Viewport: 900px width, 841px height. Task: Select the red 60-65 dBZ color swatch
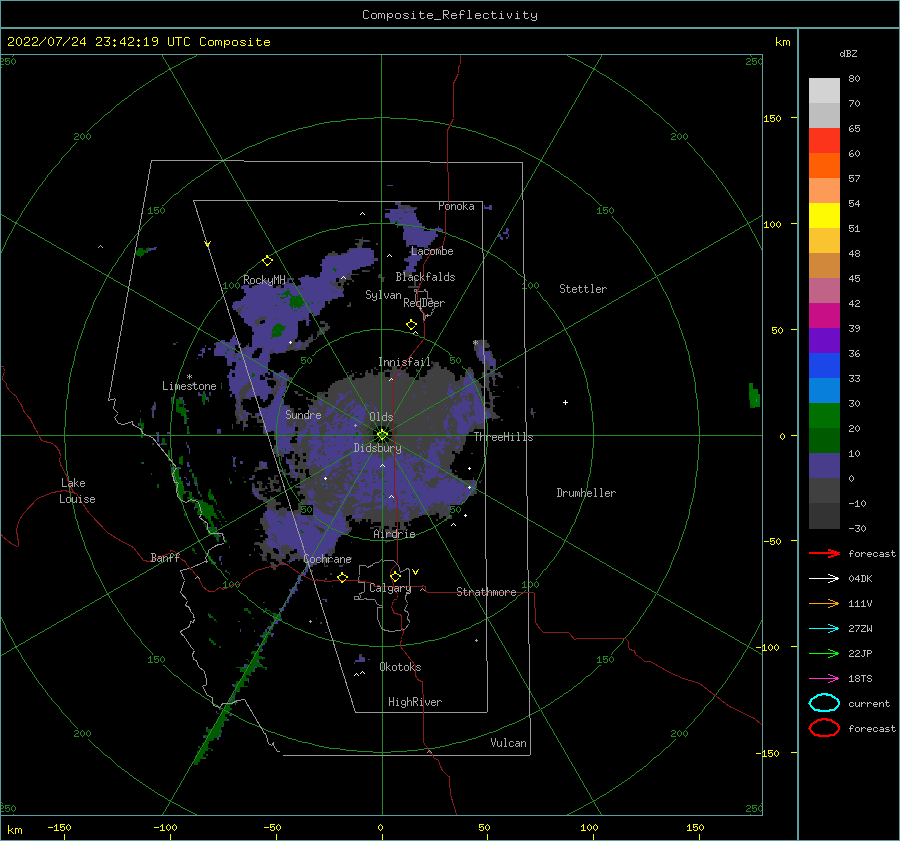(824, 141)
